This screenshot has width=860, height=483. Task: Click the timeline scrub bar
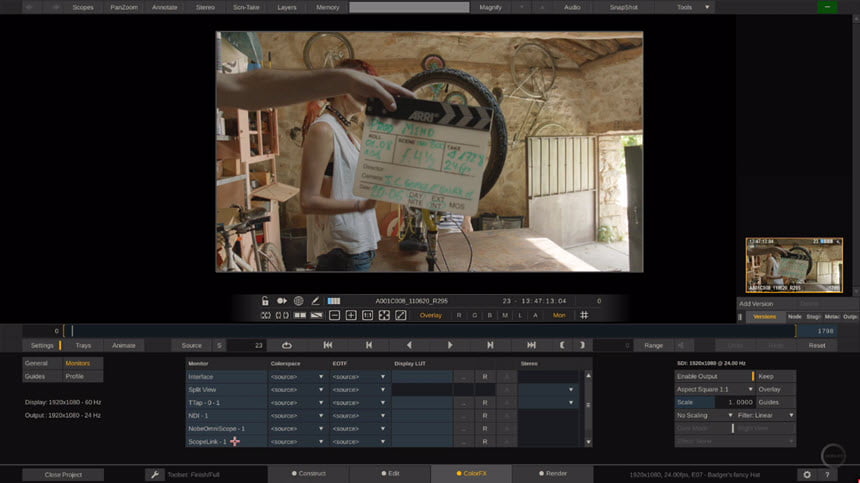click(430, 331)
